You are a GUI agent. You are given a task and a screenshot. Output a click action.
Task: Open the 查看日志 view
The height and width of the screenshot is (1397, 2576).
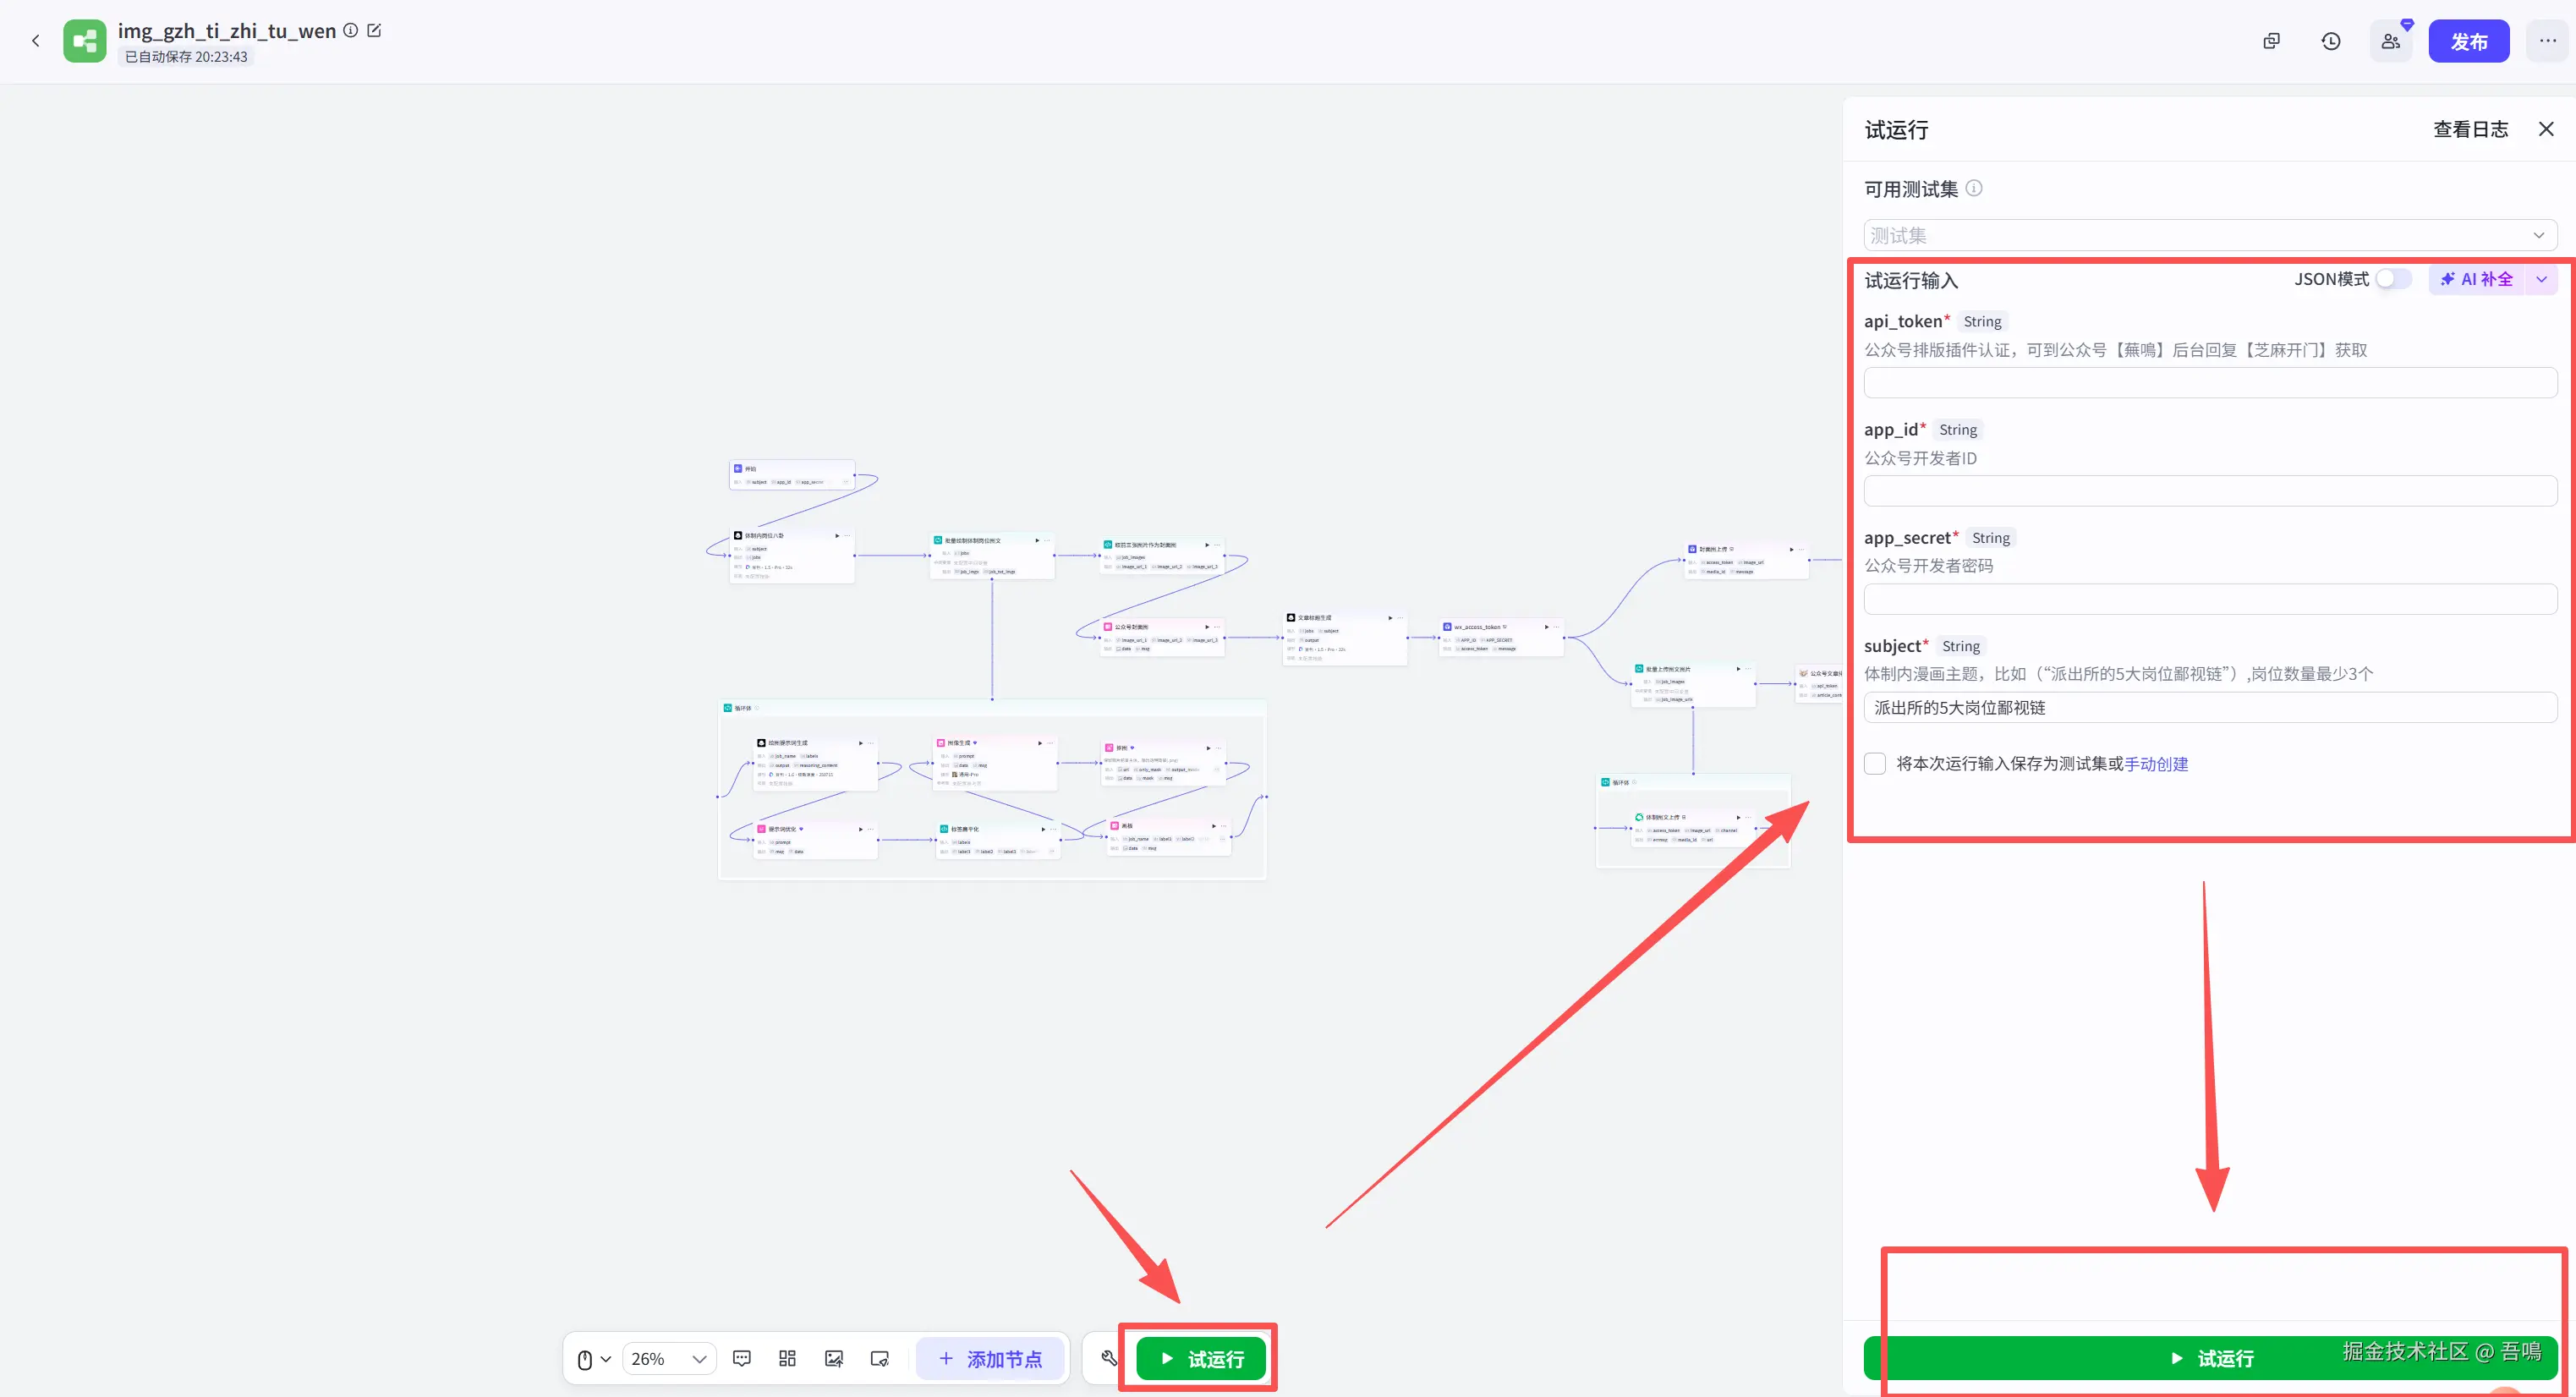[2470, 129]
